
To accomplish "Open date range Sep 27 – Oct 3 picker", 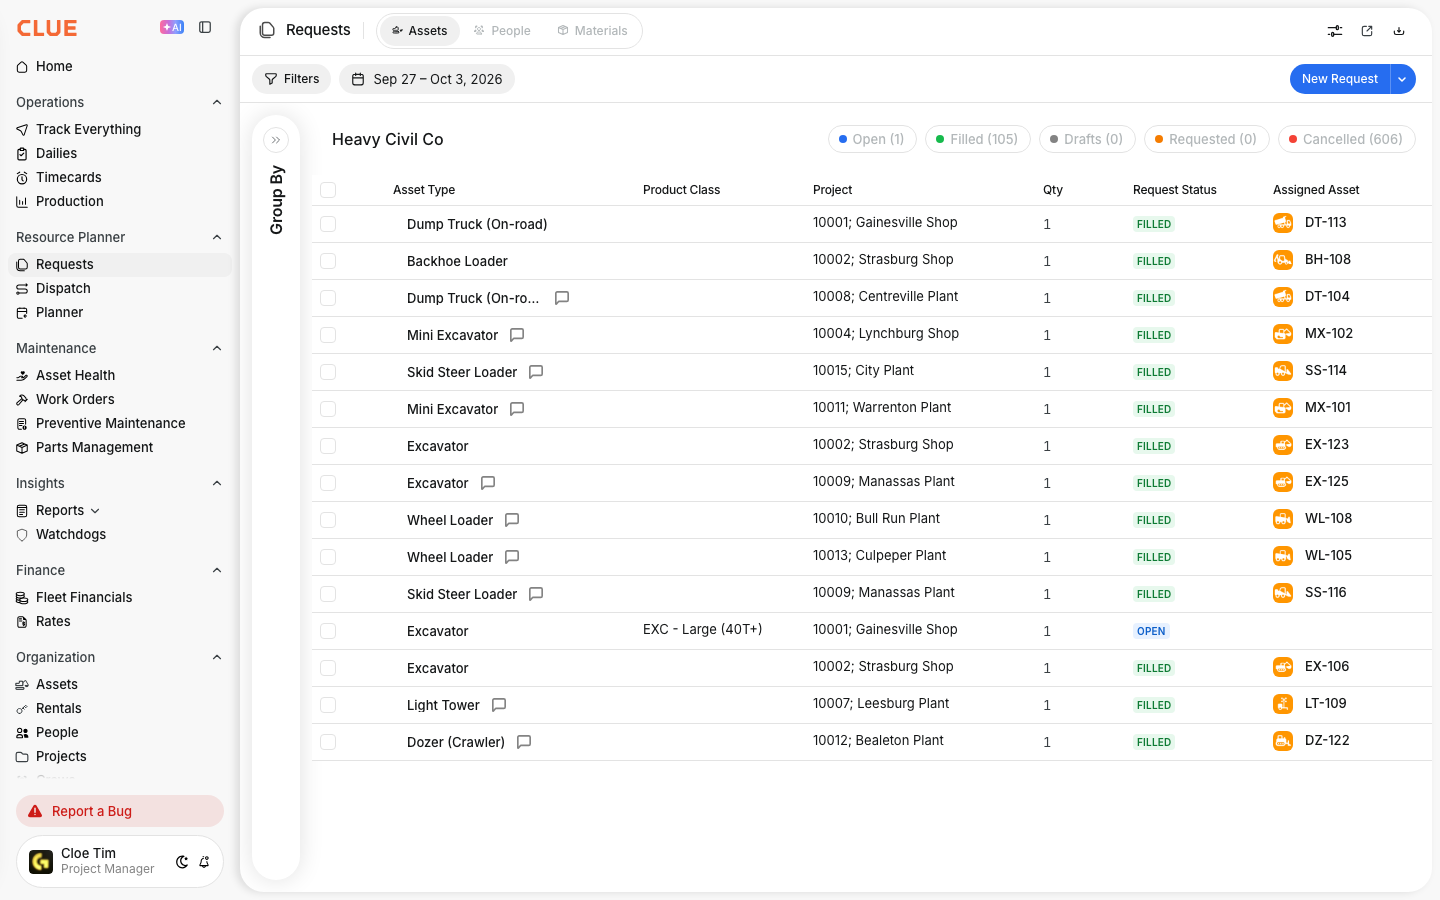I will [427, 79].
